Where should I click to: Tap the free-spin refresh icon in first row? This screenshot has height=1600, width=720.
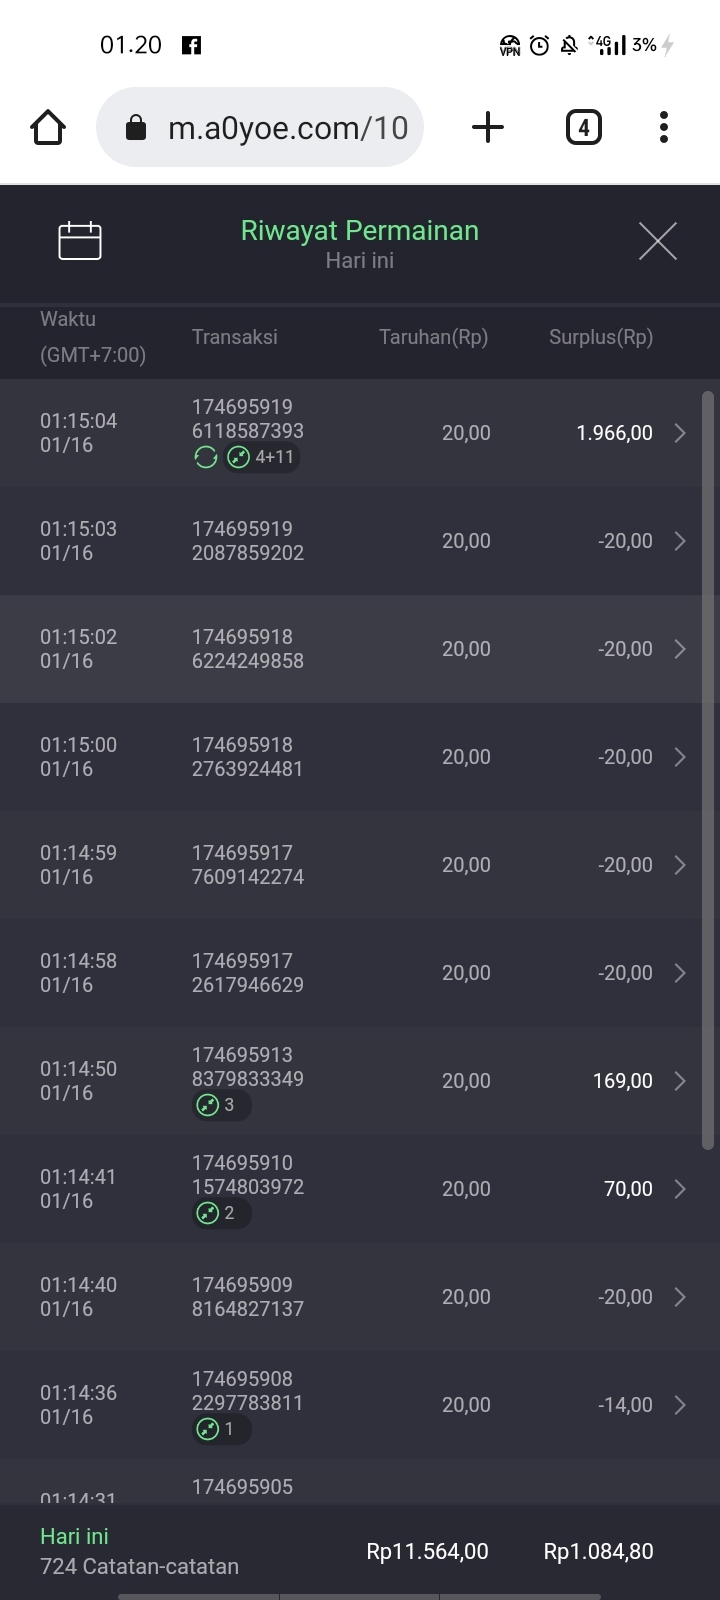coord(206,458)
